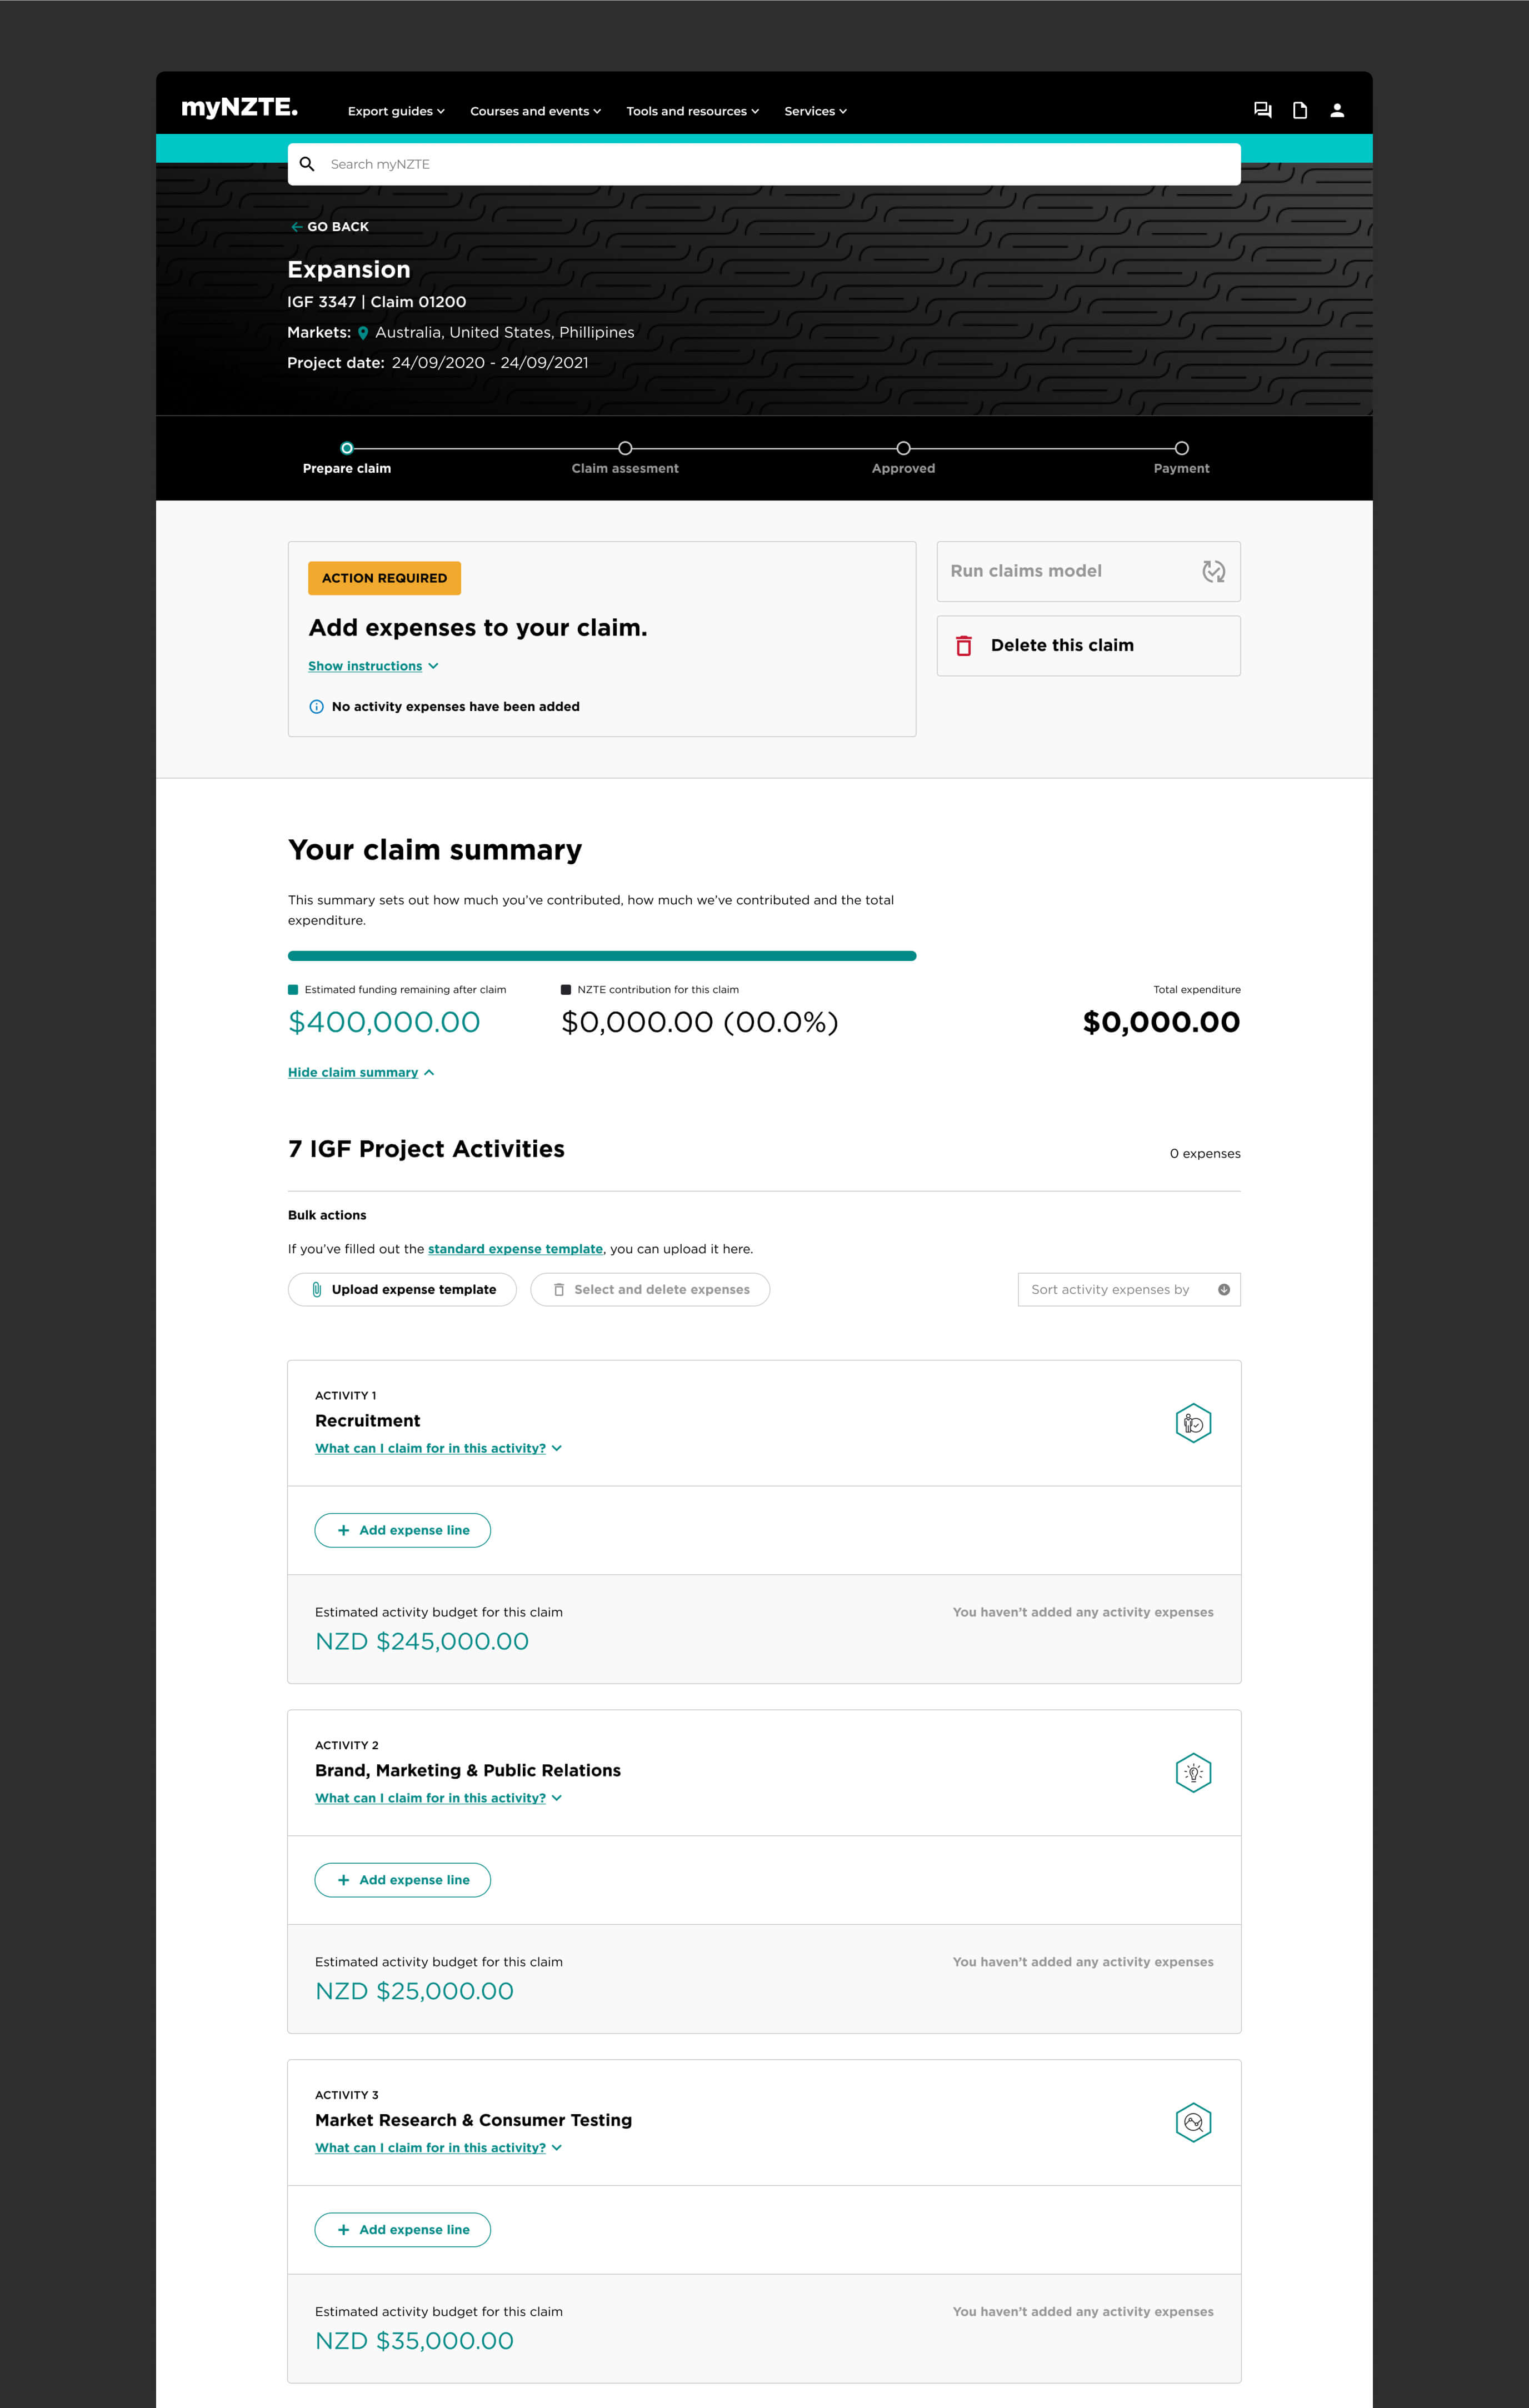Click the myNZTE logo
This screenshot has height=2408, width=1529.
[x=239, y=108]
